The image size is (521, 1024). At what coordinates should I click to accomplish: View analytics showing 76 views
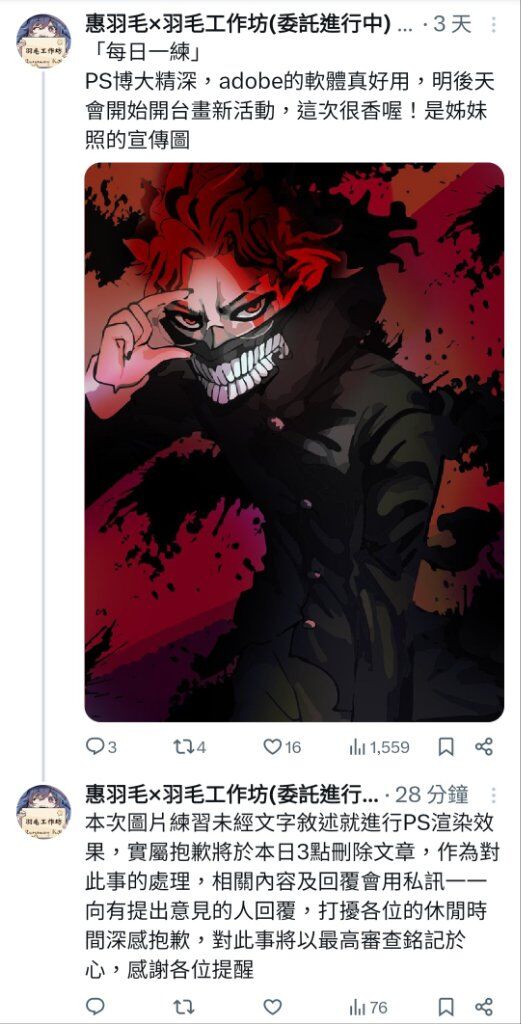369,1007
